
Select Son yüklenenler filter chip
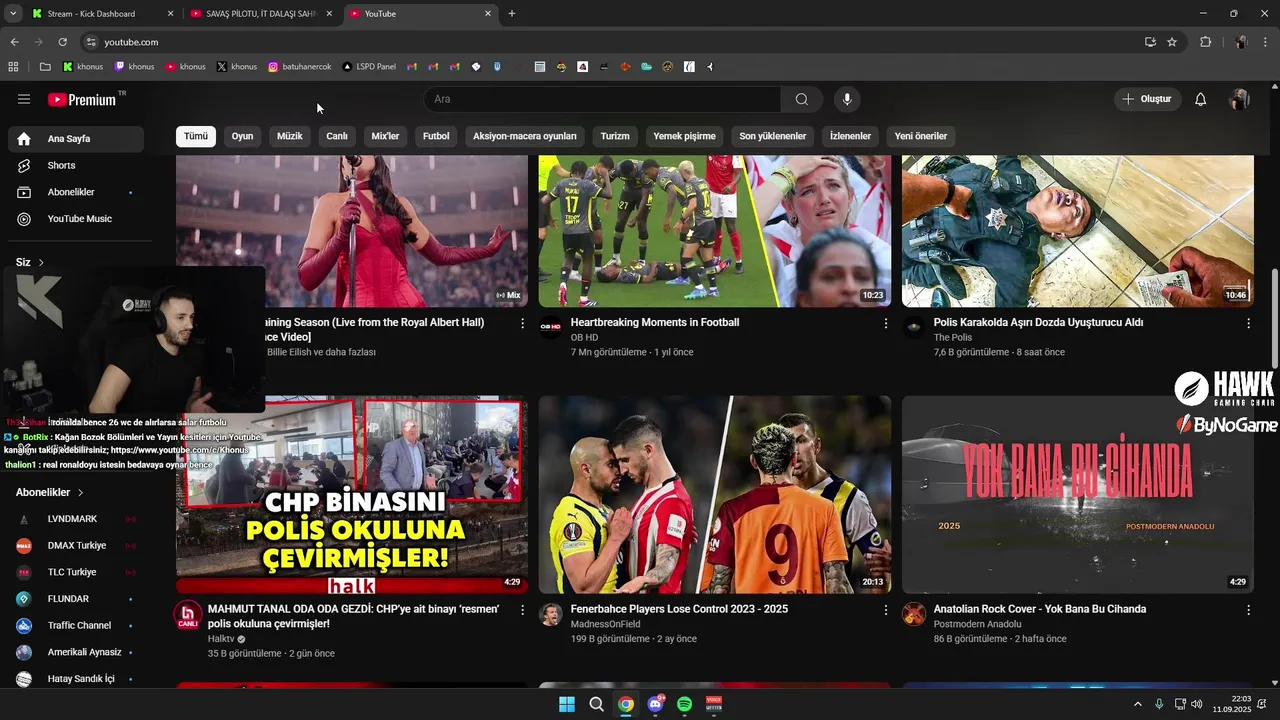click(x=773, y=136)
